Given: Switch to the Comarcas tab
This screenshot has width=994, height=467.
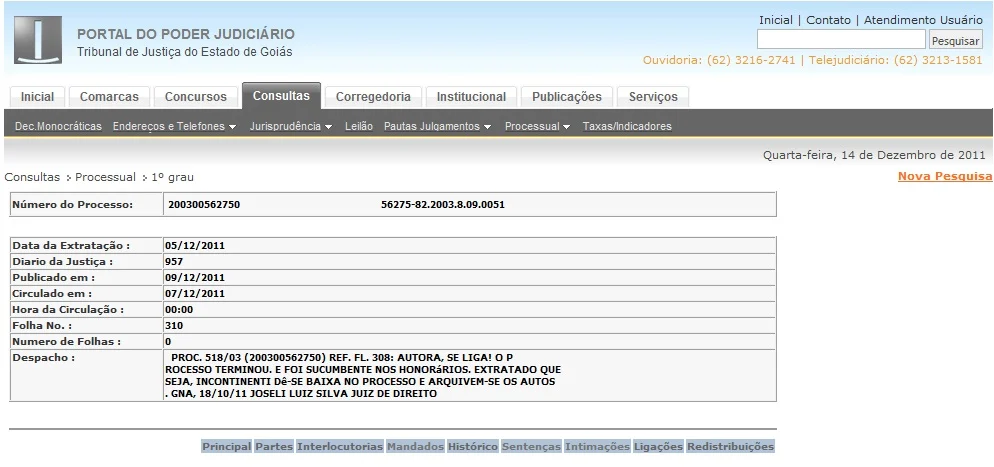Looking at the screenshot, I should click(x=109, y=97).
